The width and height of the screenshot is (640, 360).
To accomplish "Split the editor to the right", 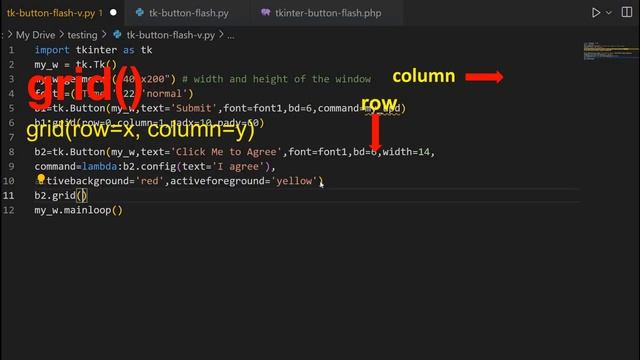I will 627,12.
